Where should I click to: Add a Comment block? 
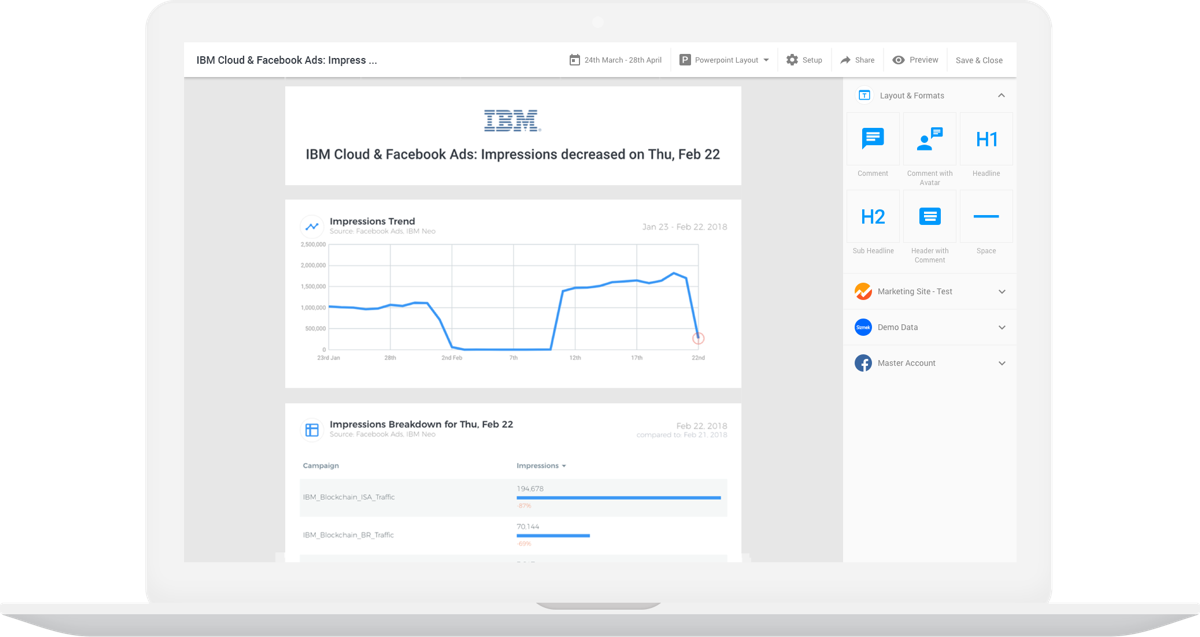click(873, 138)
